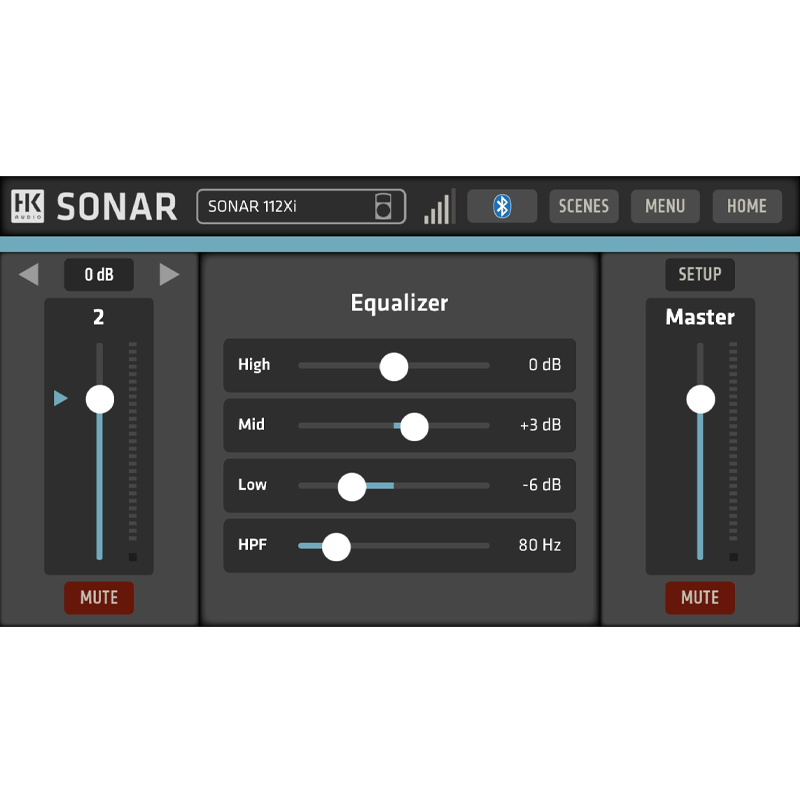
Task: Click the blue marker triangle beside channel fader
Action: [x=61, y=399]
